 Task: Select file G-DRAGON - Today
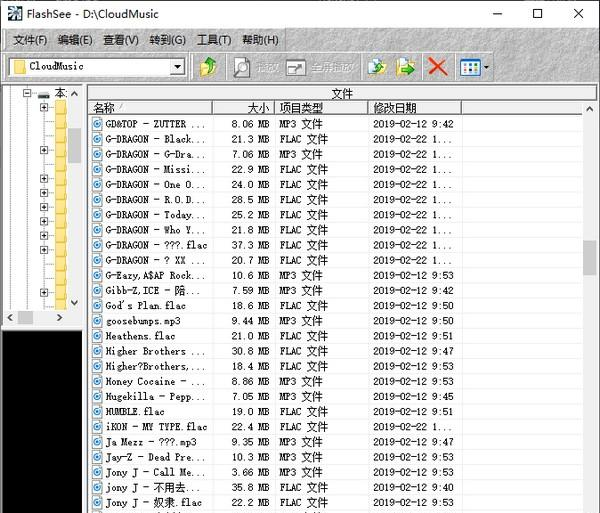coord(155,215)
